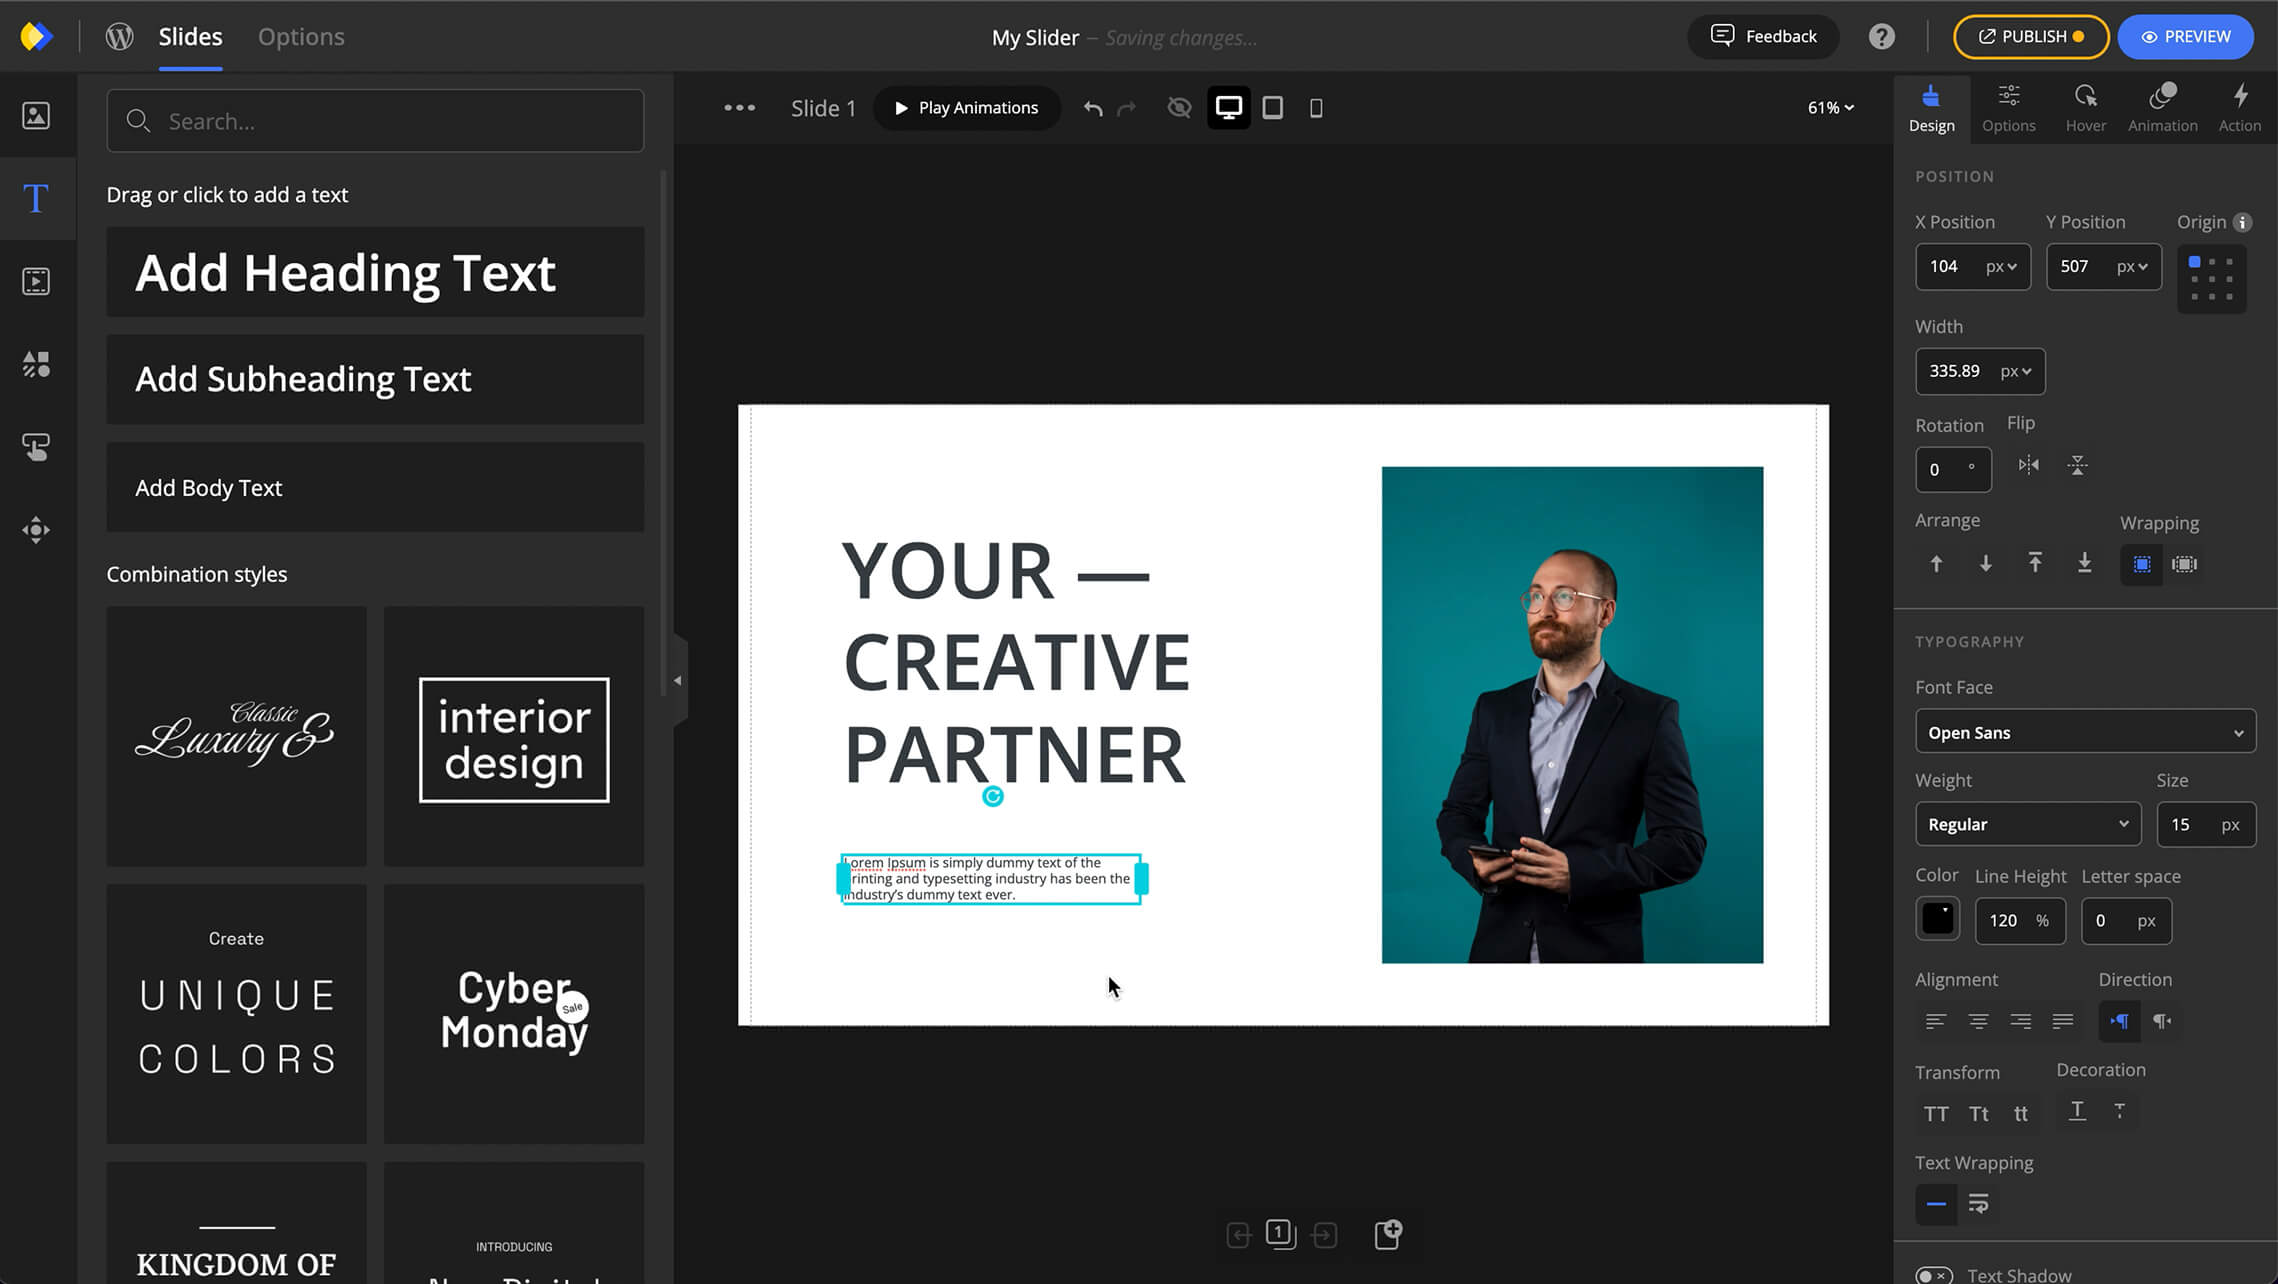Screen dimensions: 2278x1284
Task: Switch to tablet device view
Action: [1273, 108]
